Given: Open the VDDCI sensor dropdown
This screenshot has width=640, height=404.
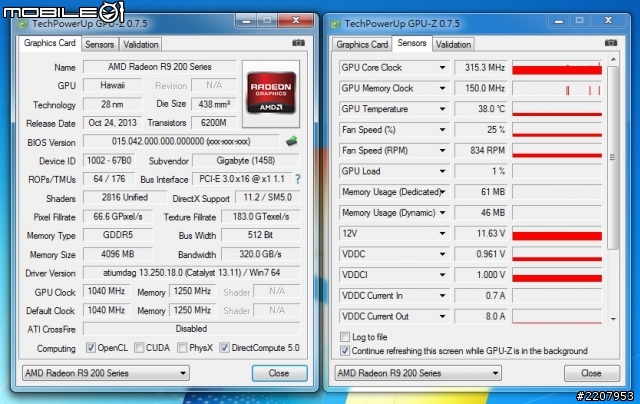Looking at the screenshot, I should point(442,275).
